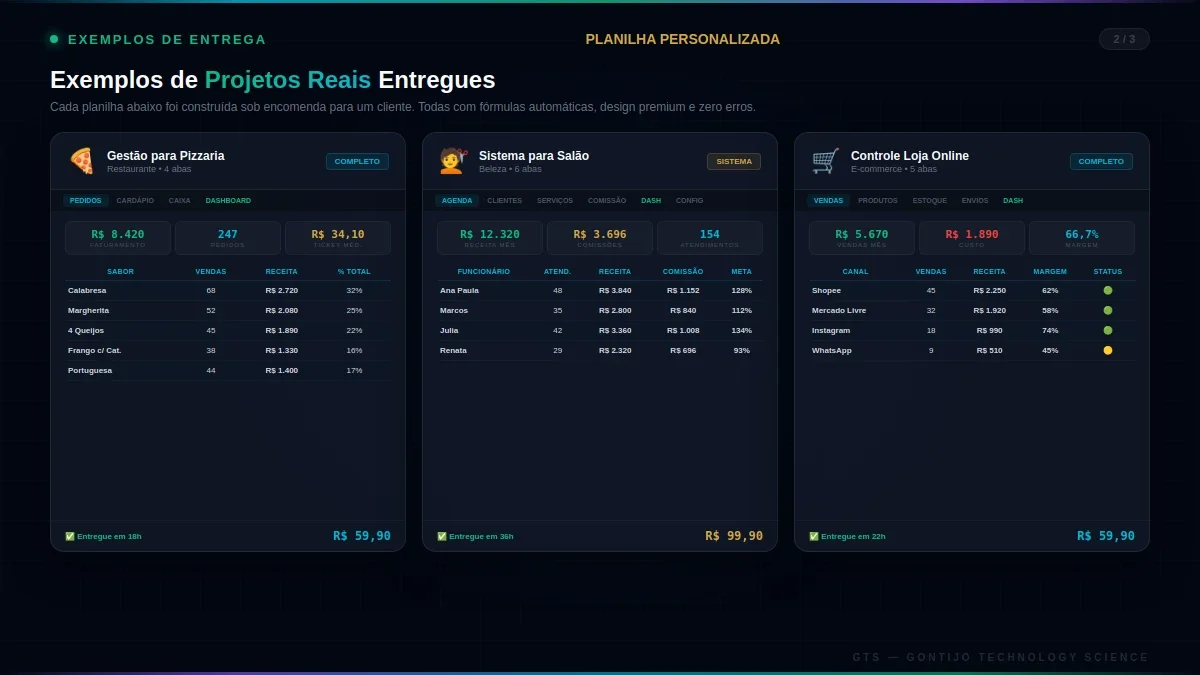
Task: Open the Dash tab in Loja Online card
Action: click(1013, 200)
